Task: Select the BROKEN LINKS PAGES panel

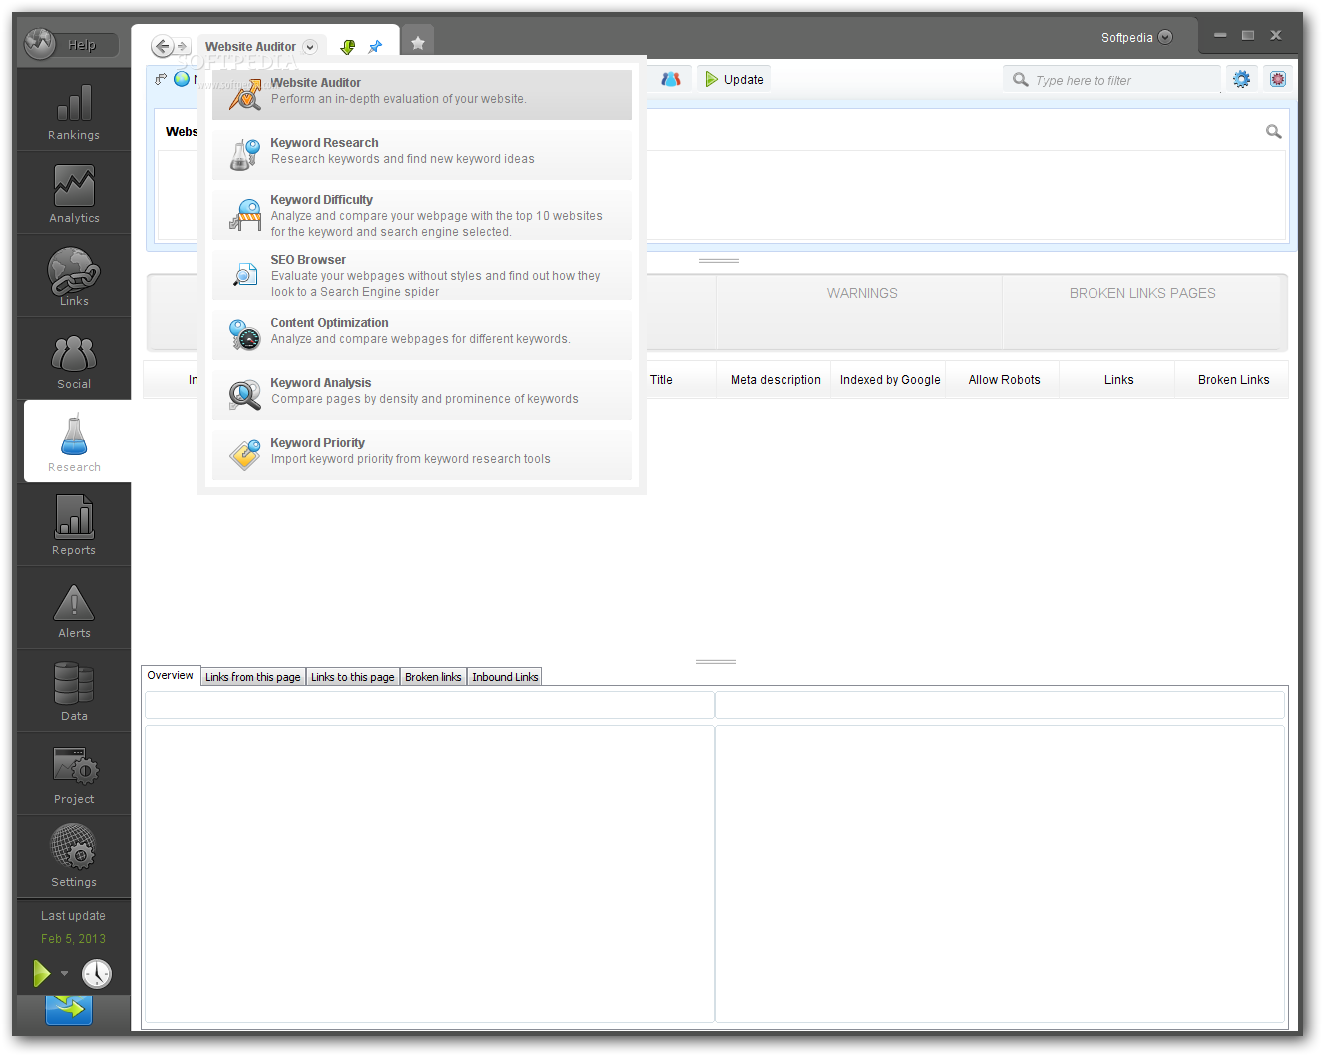Action: point(1144,312)
